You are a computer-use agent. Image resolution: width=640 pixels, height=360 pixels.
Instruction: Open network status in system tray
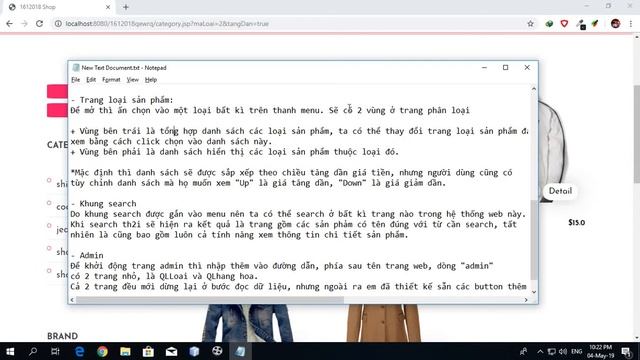[x=551, y=351]
